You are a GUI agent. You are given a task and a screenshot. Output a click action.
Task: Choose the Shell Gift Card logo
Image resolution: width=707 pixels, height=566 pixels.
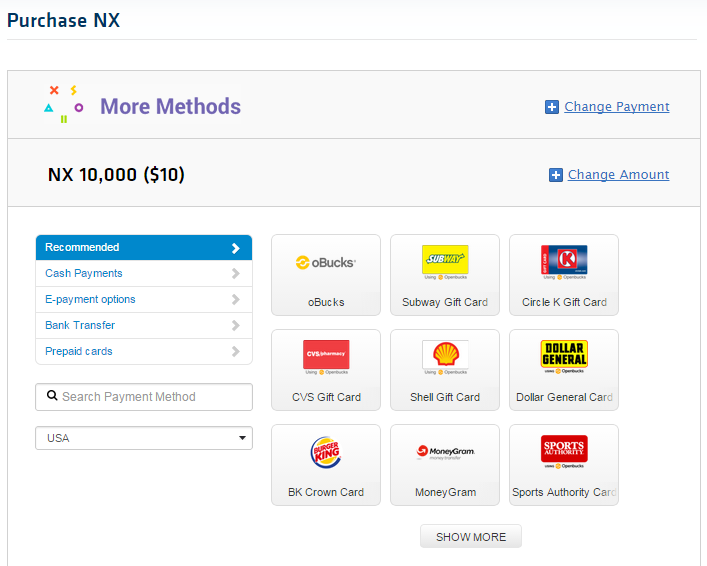[x=445, y=355]
